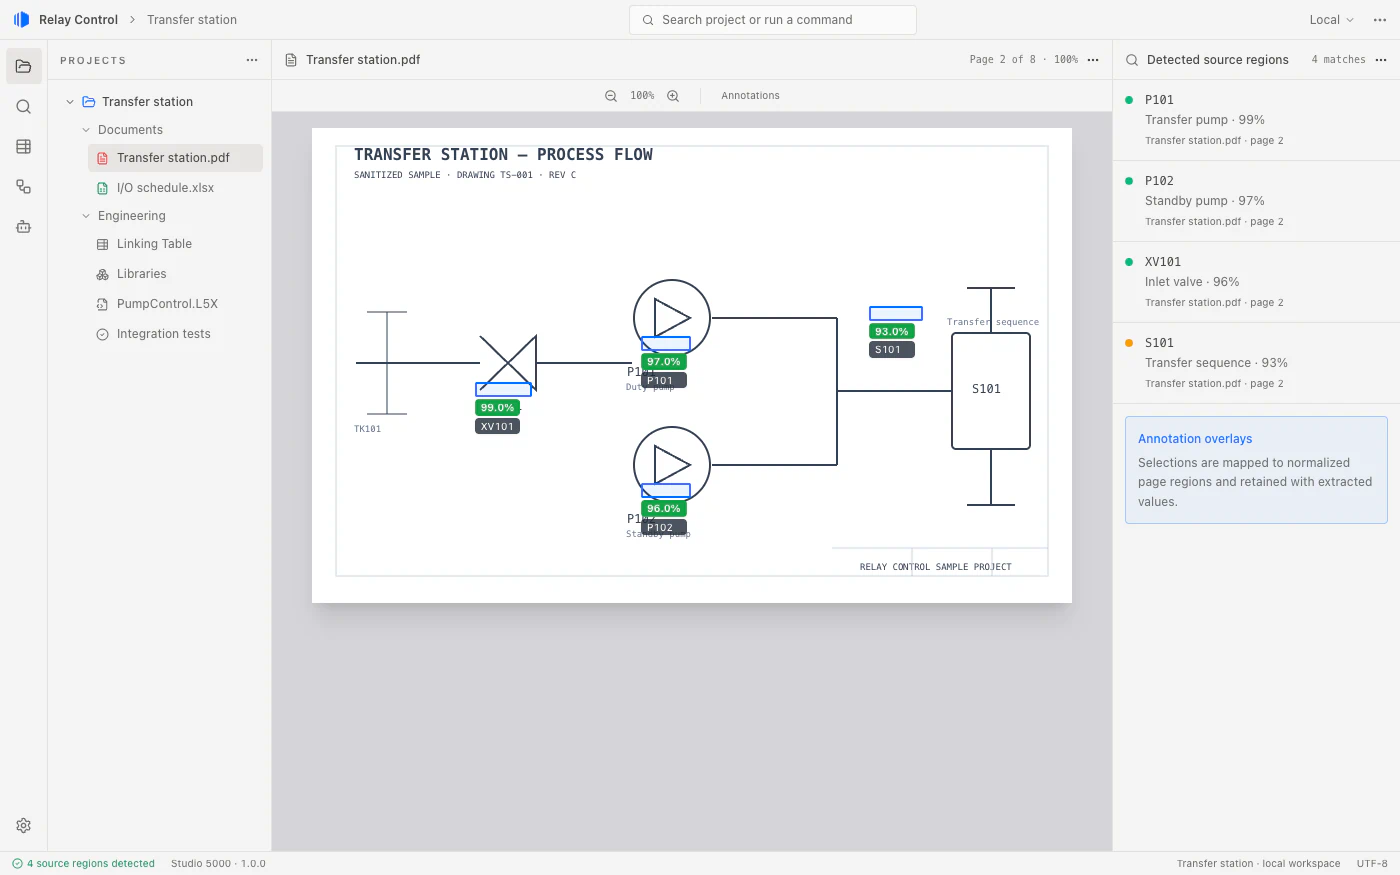Select the P102 Standby pump match
Image resolution: width=1400 pixels, height=875 pixels.
(x=1256, y=201)
